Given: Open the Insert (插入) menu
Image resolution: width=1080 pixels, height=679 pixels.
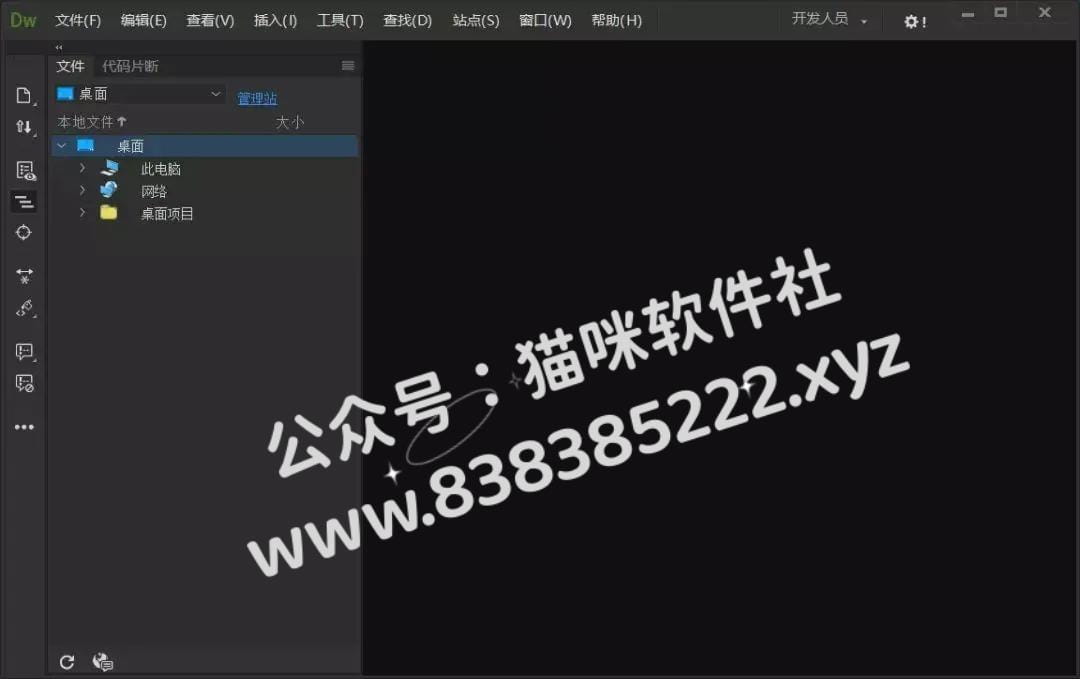Looking at the screenshot, I should 275,21.
